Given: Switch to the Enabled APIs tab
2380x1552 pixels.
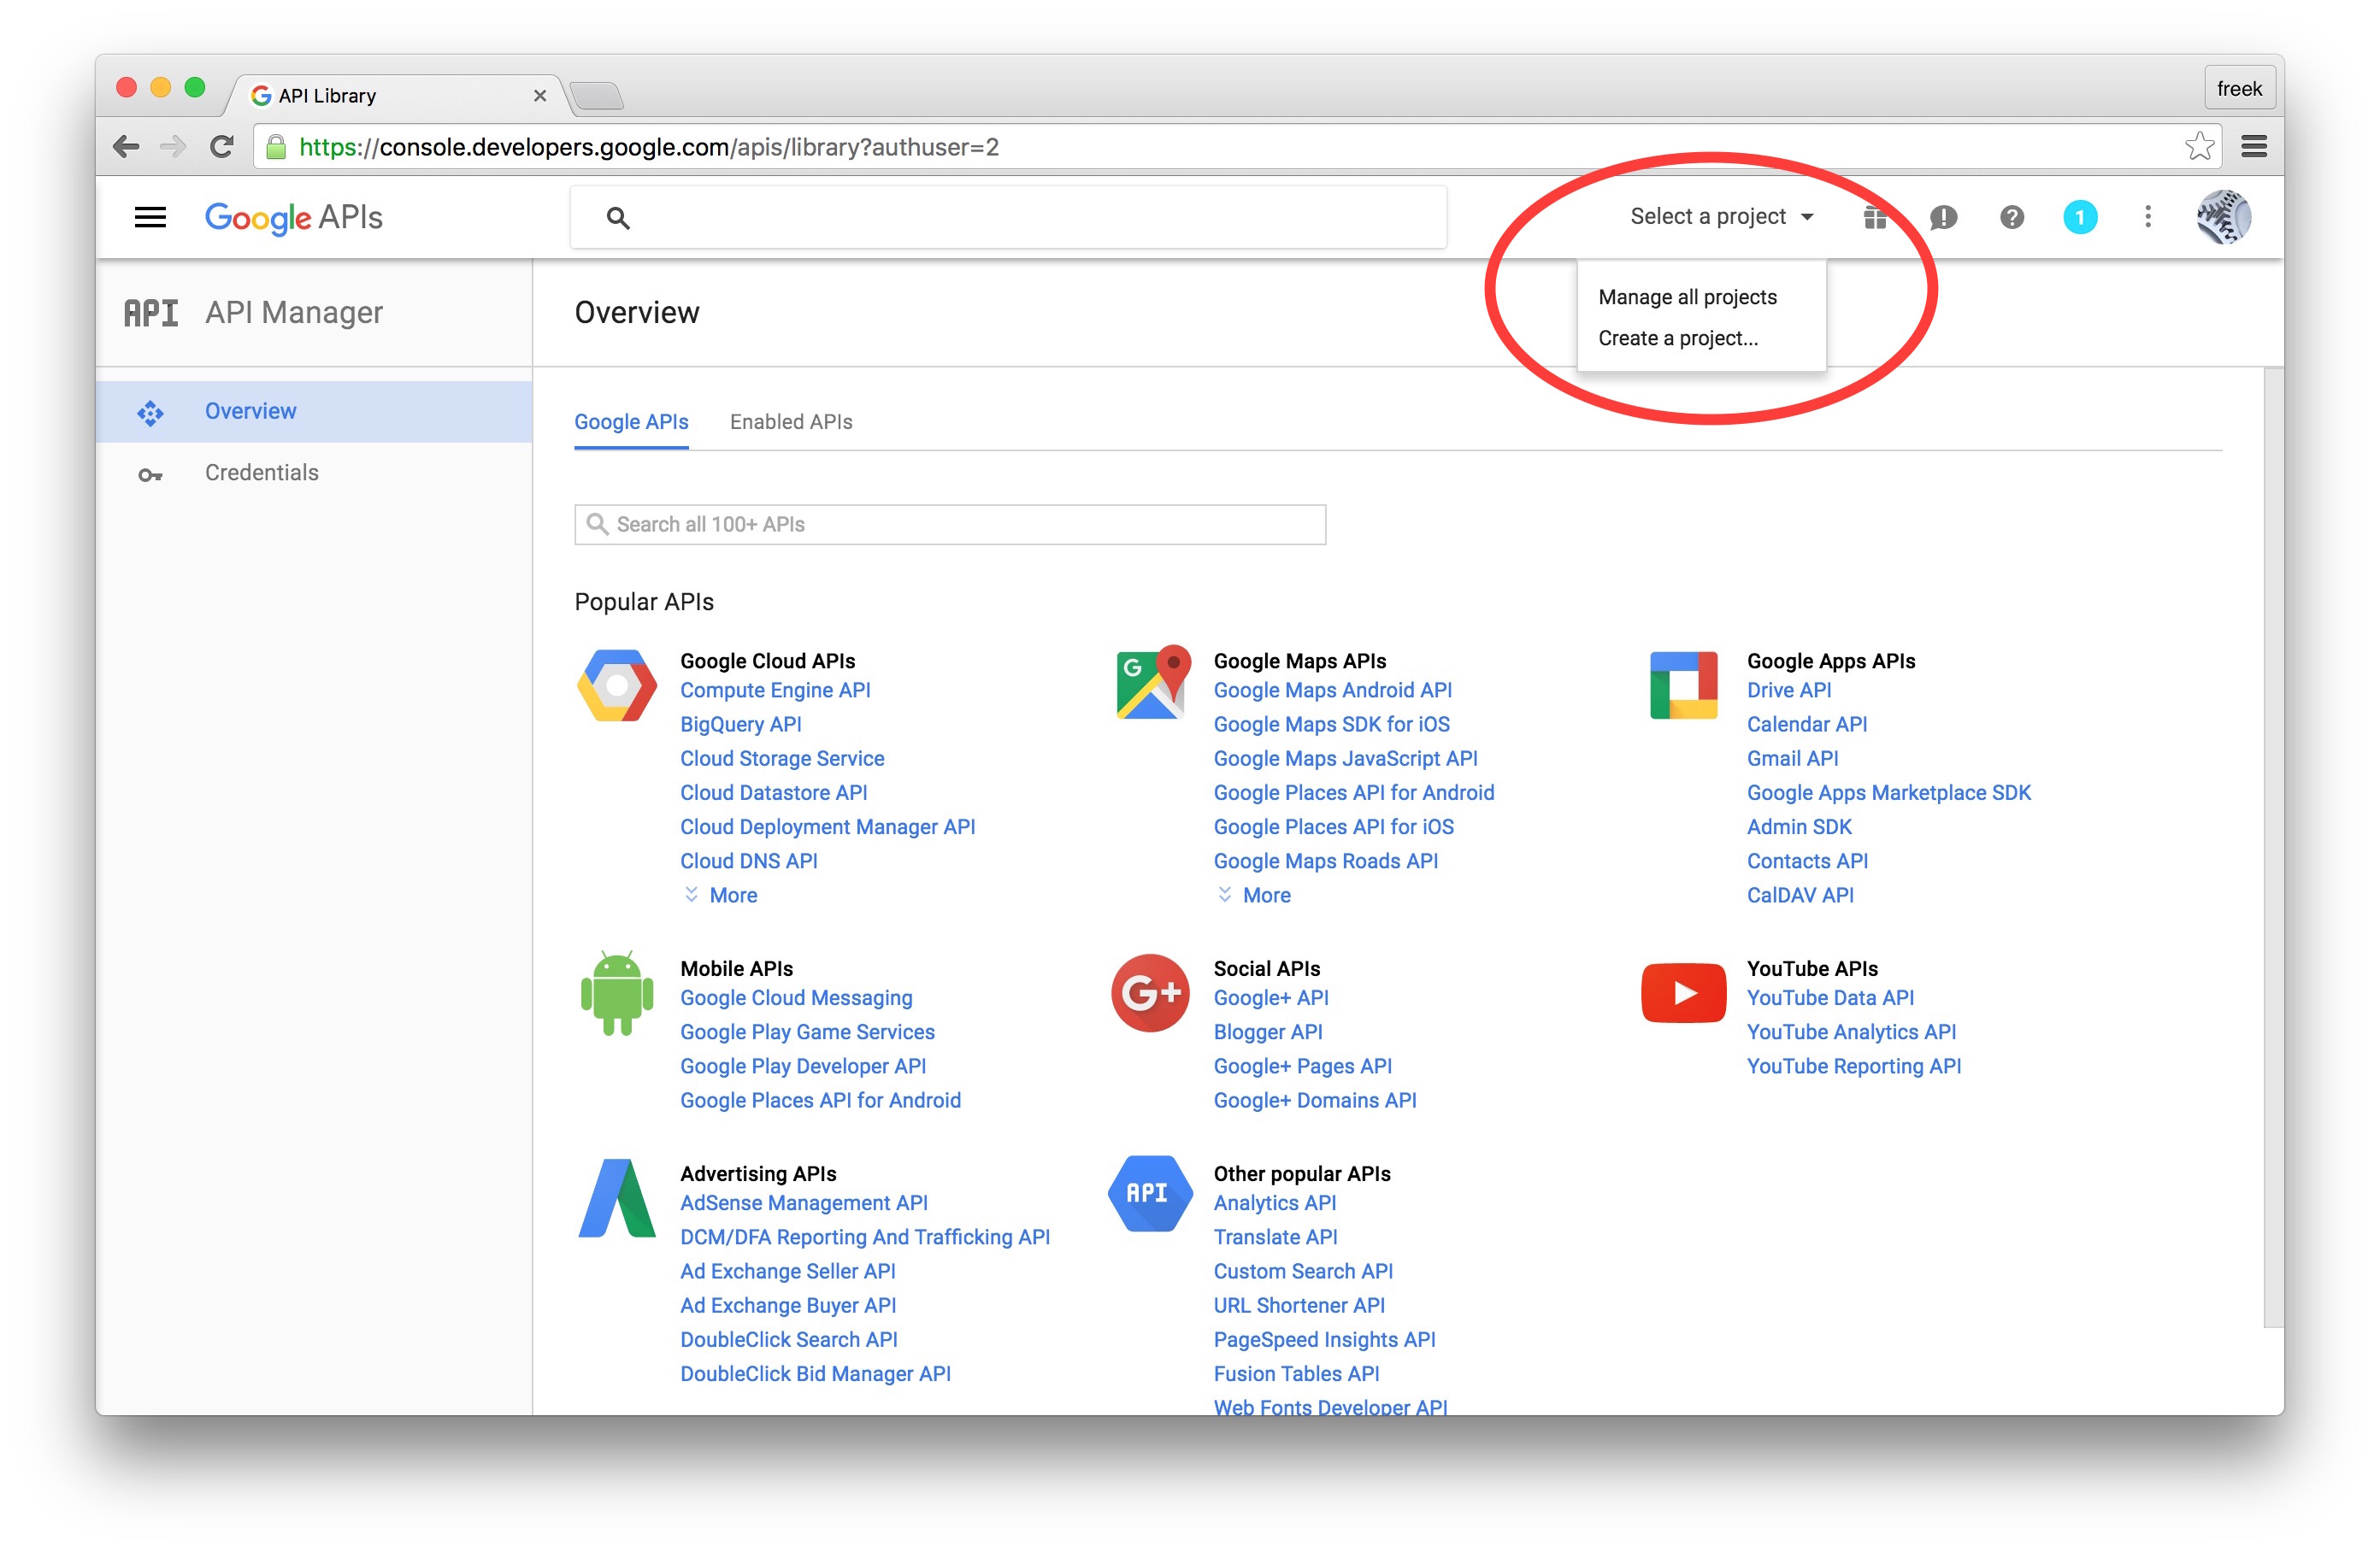Looking at the screenshot, I should (x=792, y=421).
